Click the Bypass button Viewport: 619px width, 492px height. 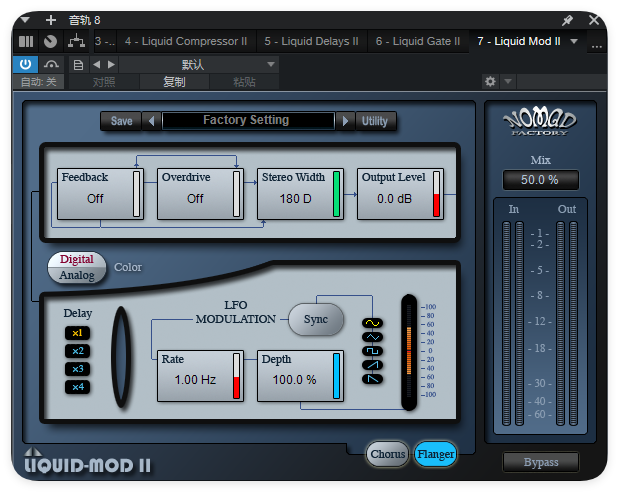pyautogui.click(x=540, y=462)
